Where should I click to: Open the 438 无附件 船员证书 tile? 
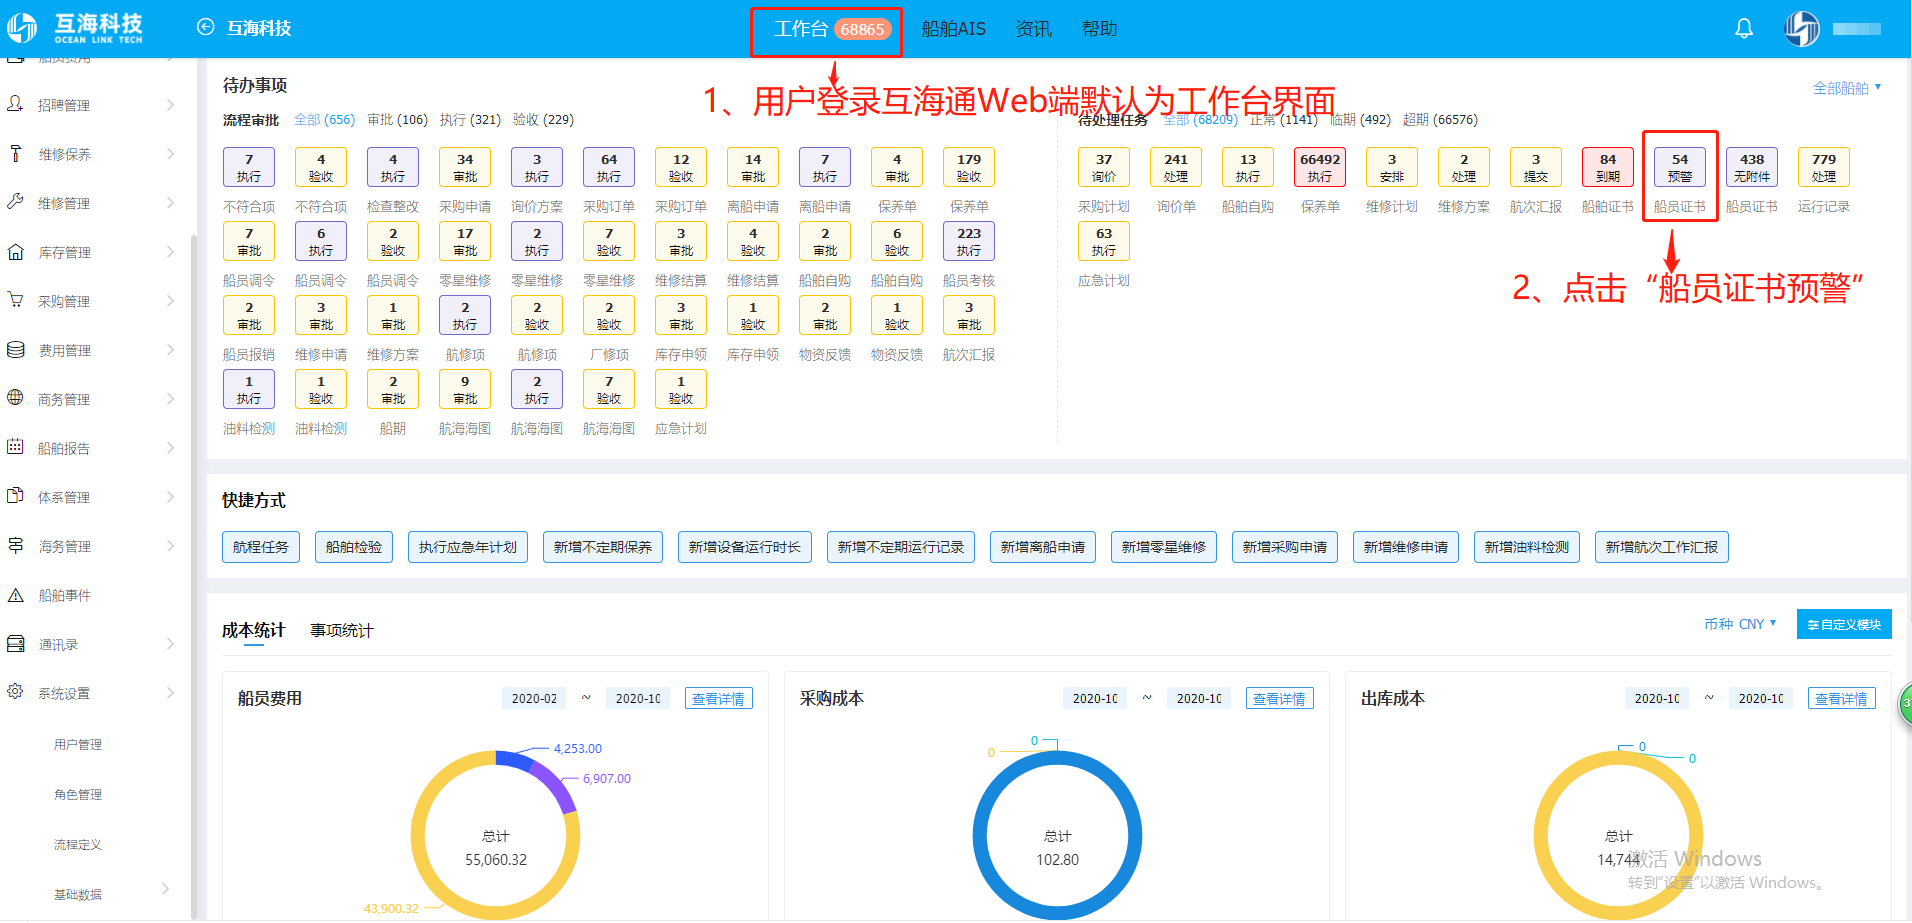(x=1752, y=167)
